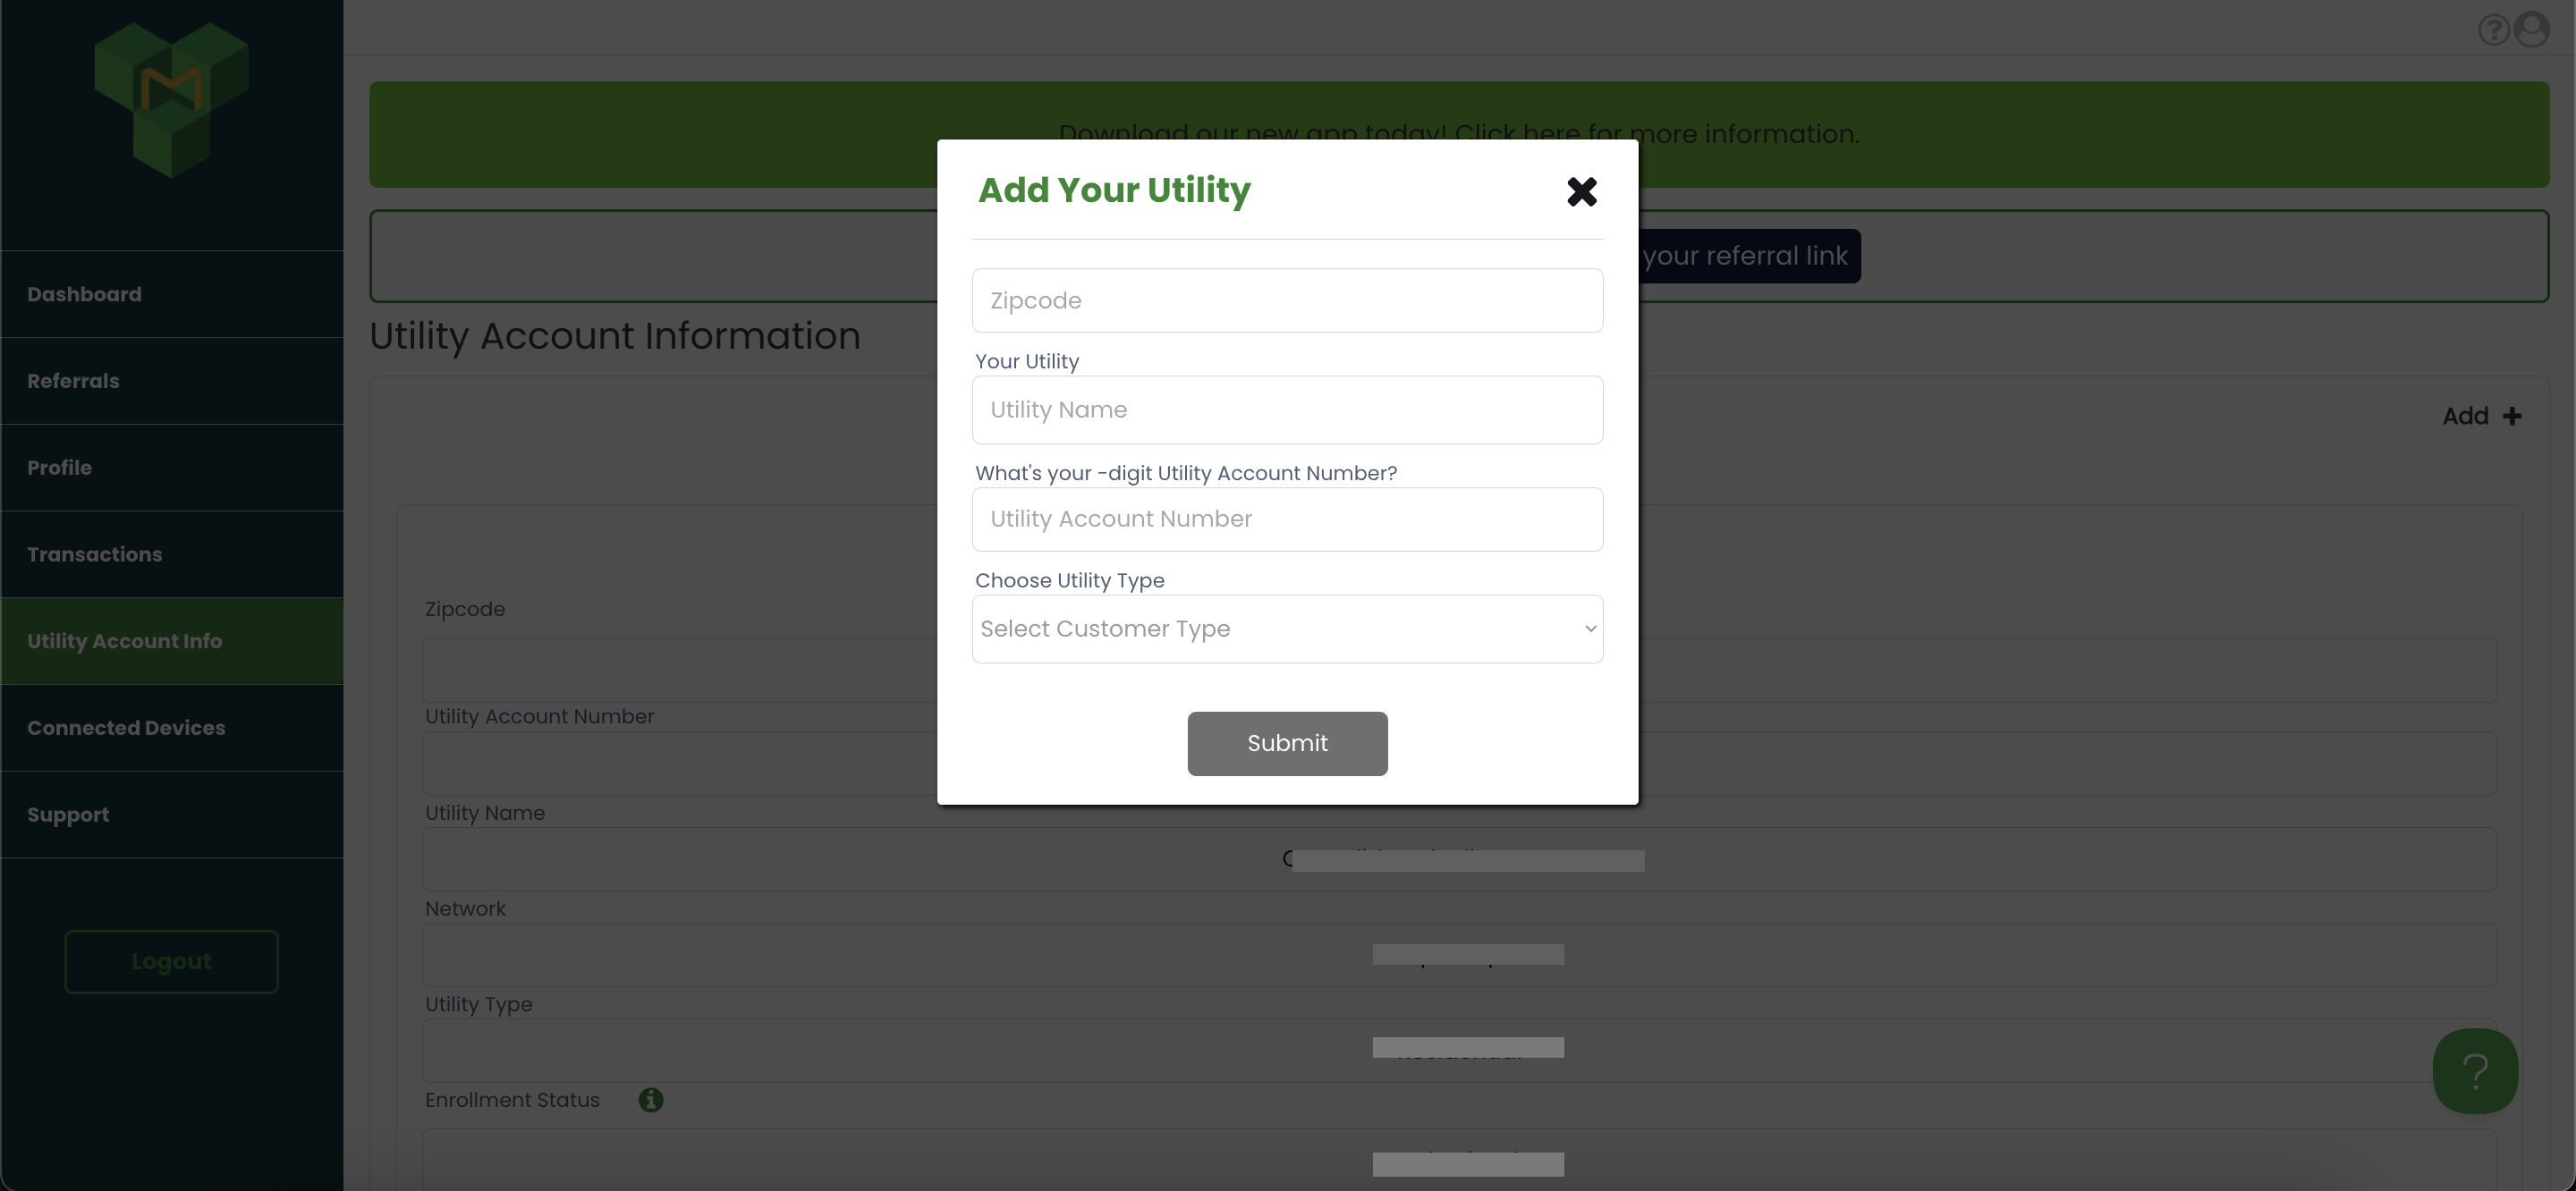Open the Select Customer Type dropdown
This screenshot has height=1191, width=2576.
point(1287,628)
